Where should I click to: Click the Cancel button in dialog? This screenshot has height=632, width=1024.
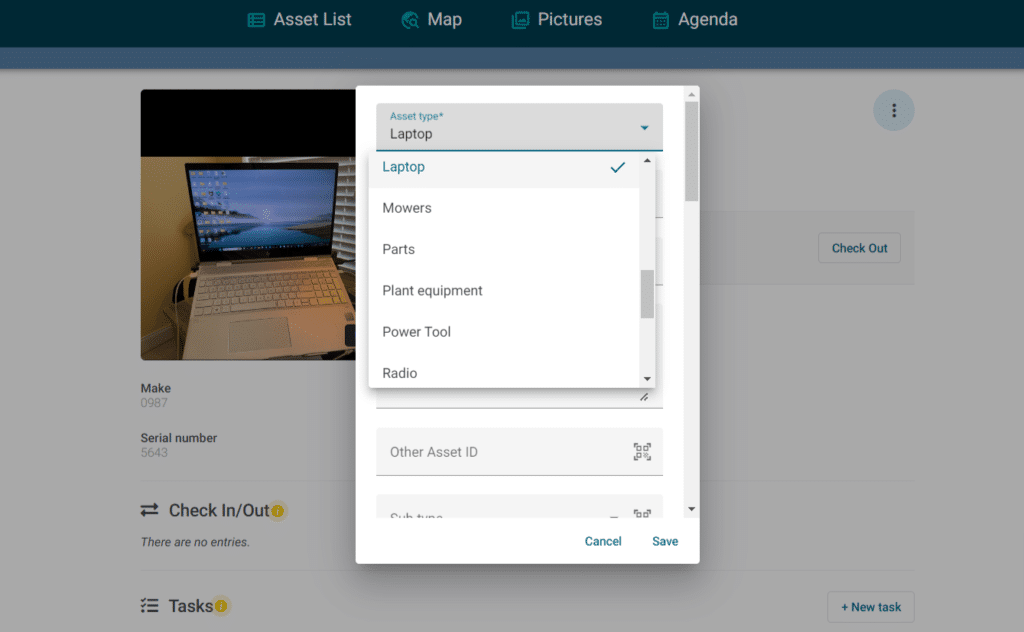pos(603,541)
